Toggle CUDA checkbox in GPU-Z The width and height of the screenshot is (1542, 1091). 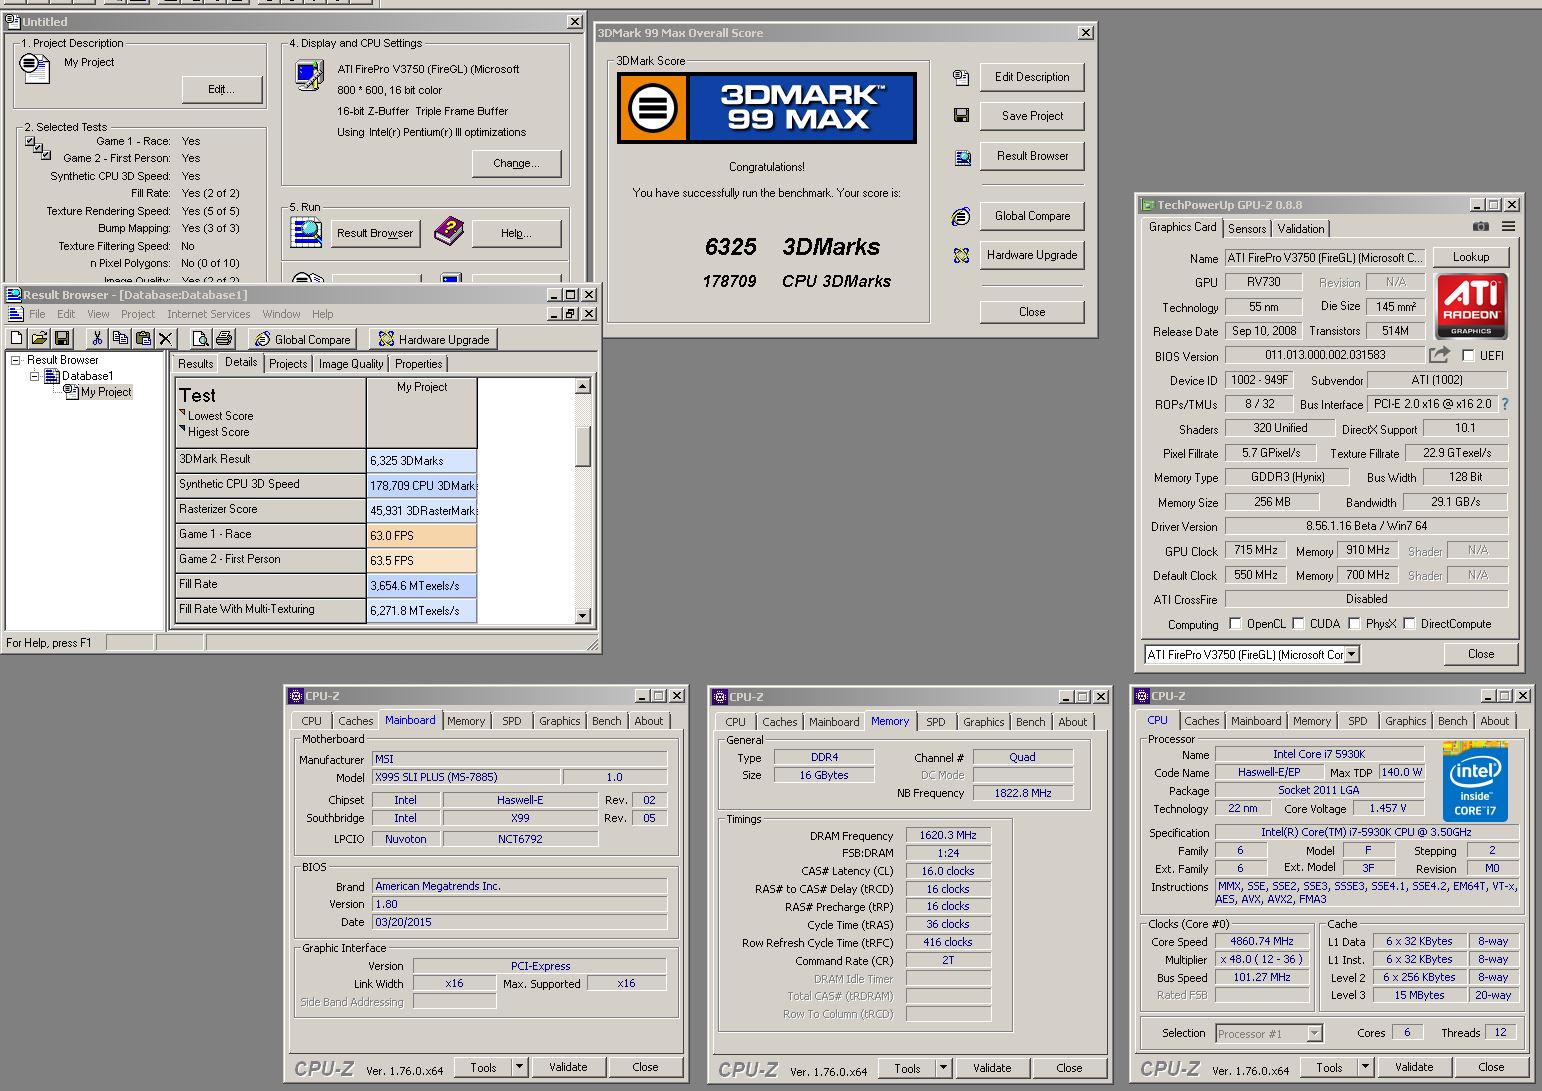tap(1298, 623)
